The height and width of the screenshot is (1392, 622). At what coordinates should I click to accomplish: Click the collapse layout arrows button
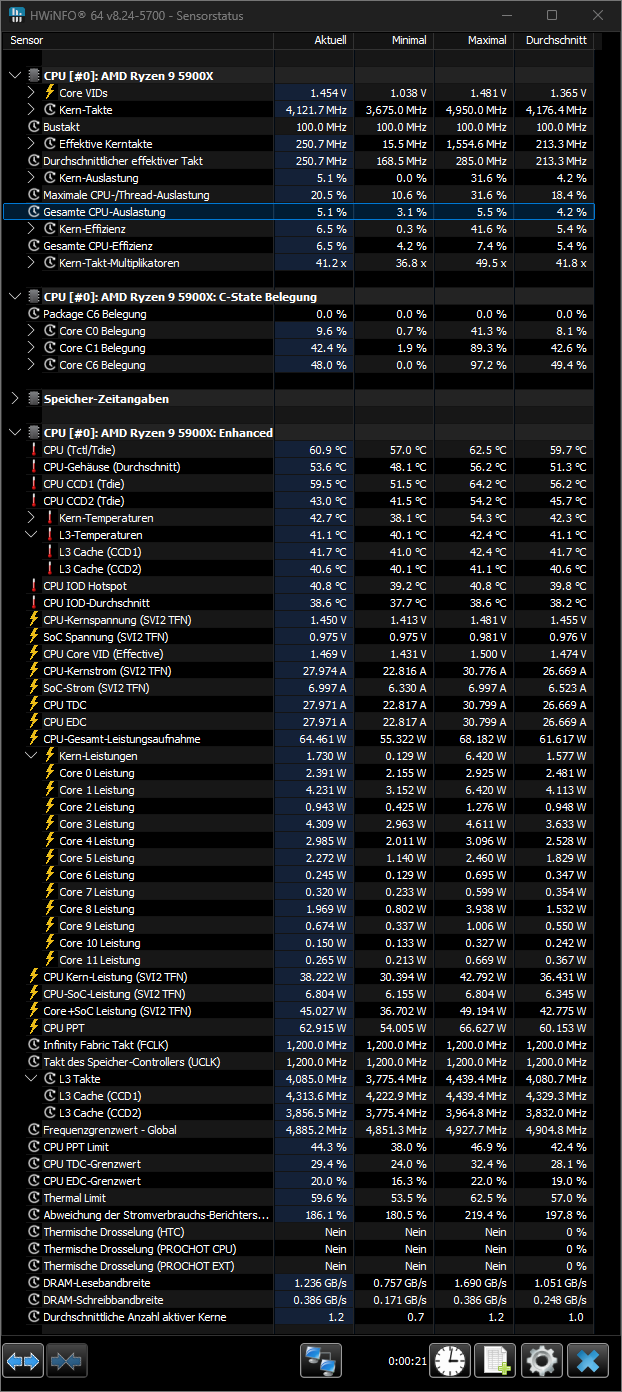point(67,1361)
